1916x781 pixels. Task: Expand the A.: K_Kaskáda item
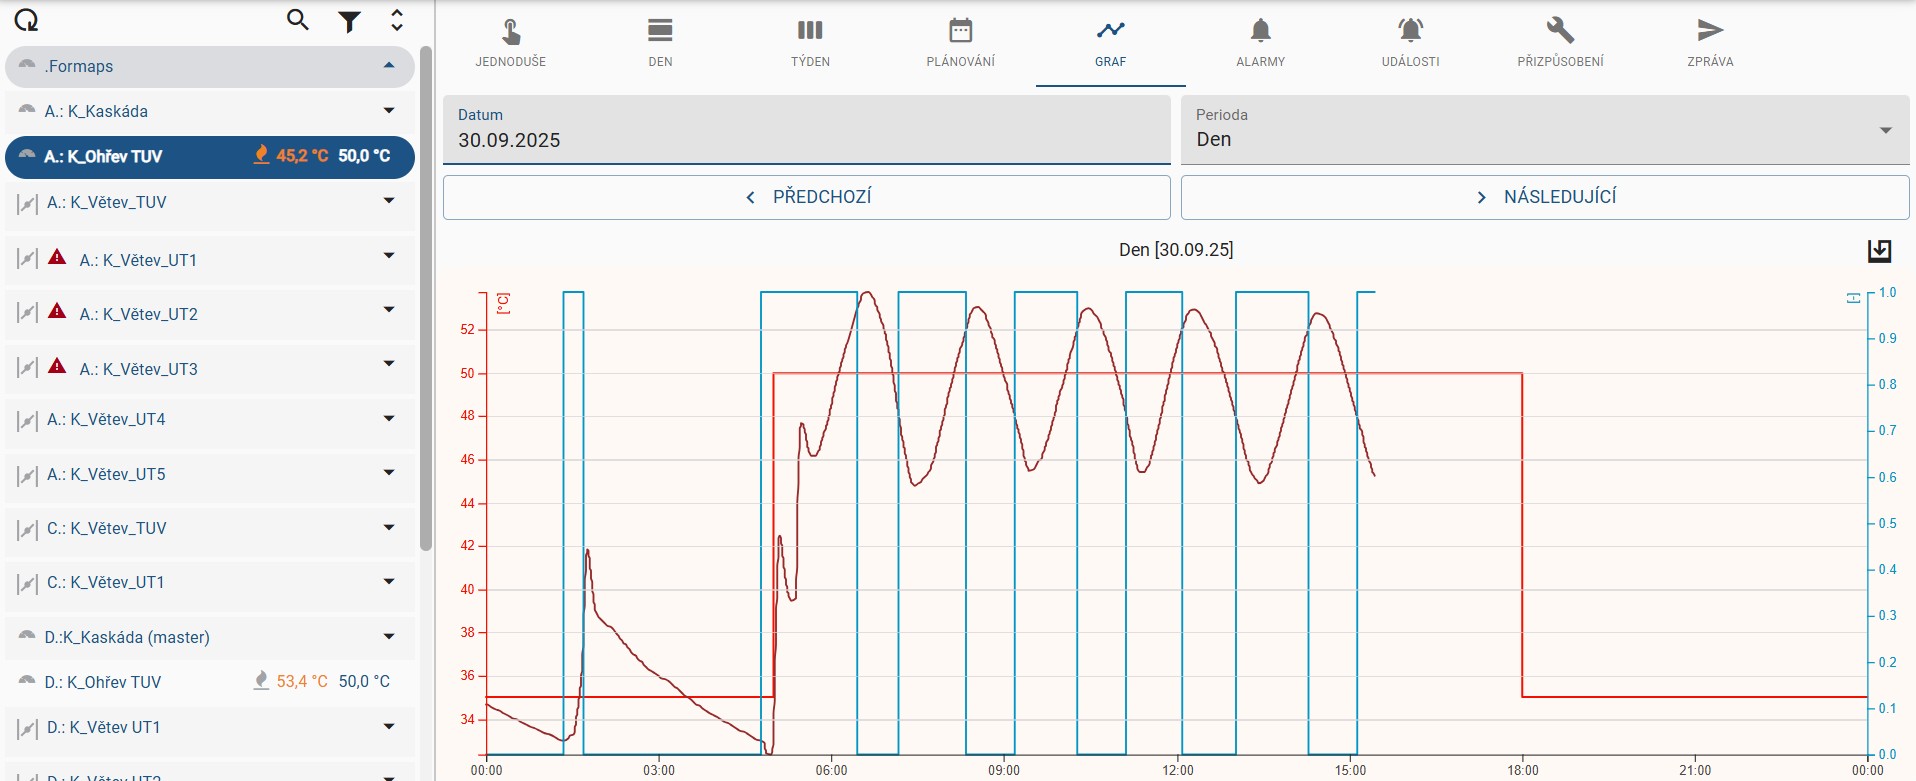pos(389,111)
